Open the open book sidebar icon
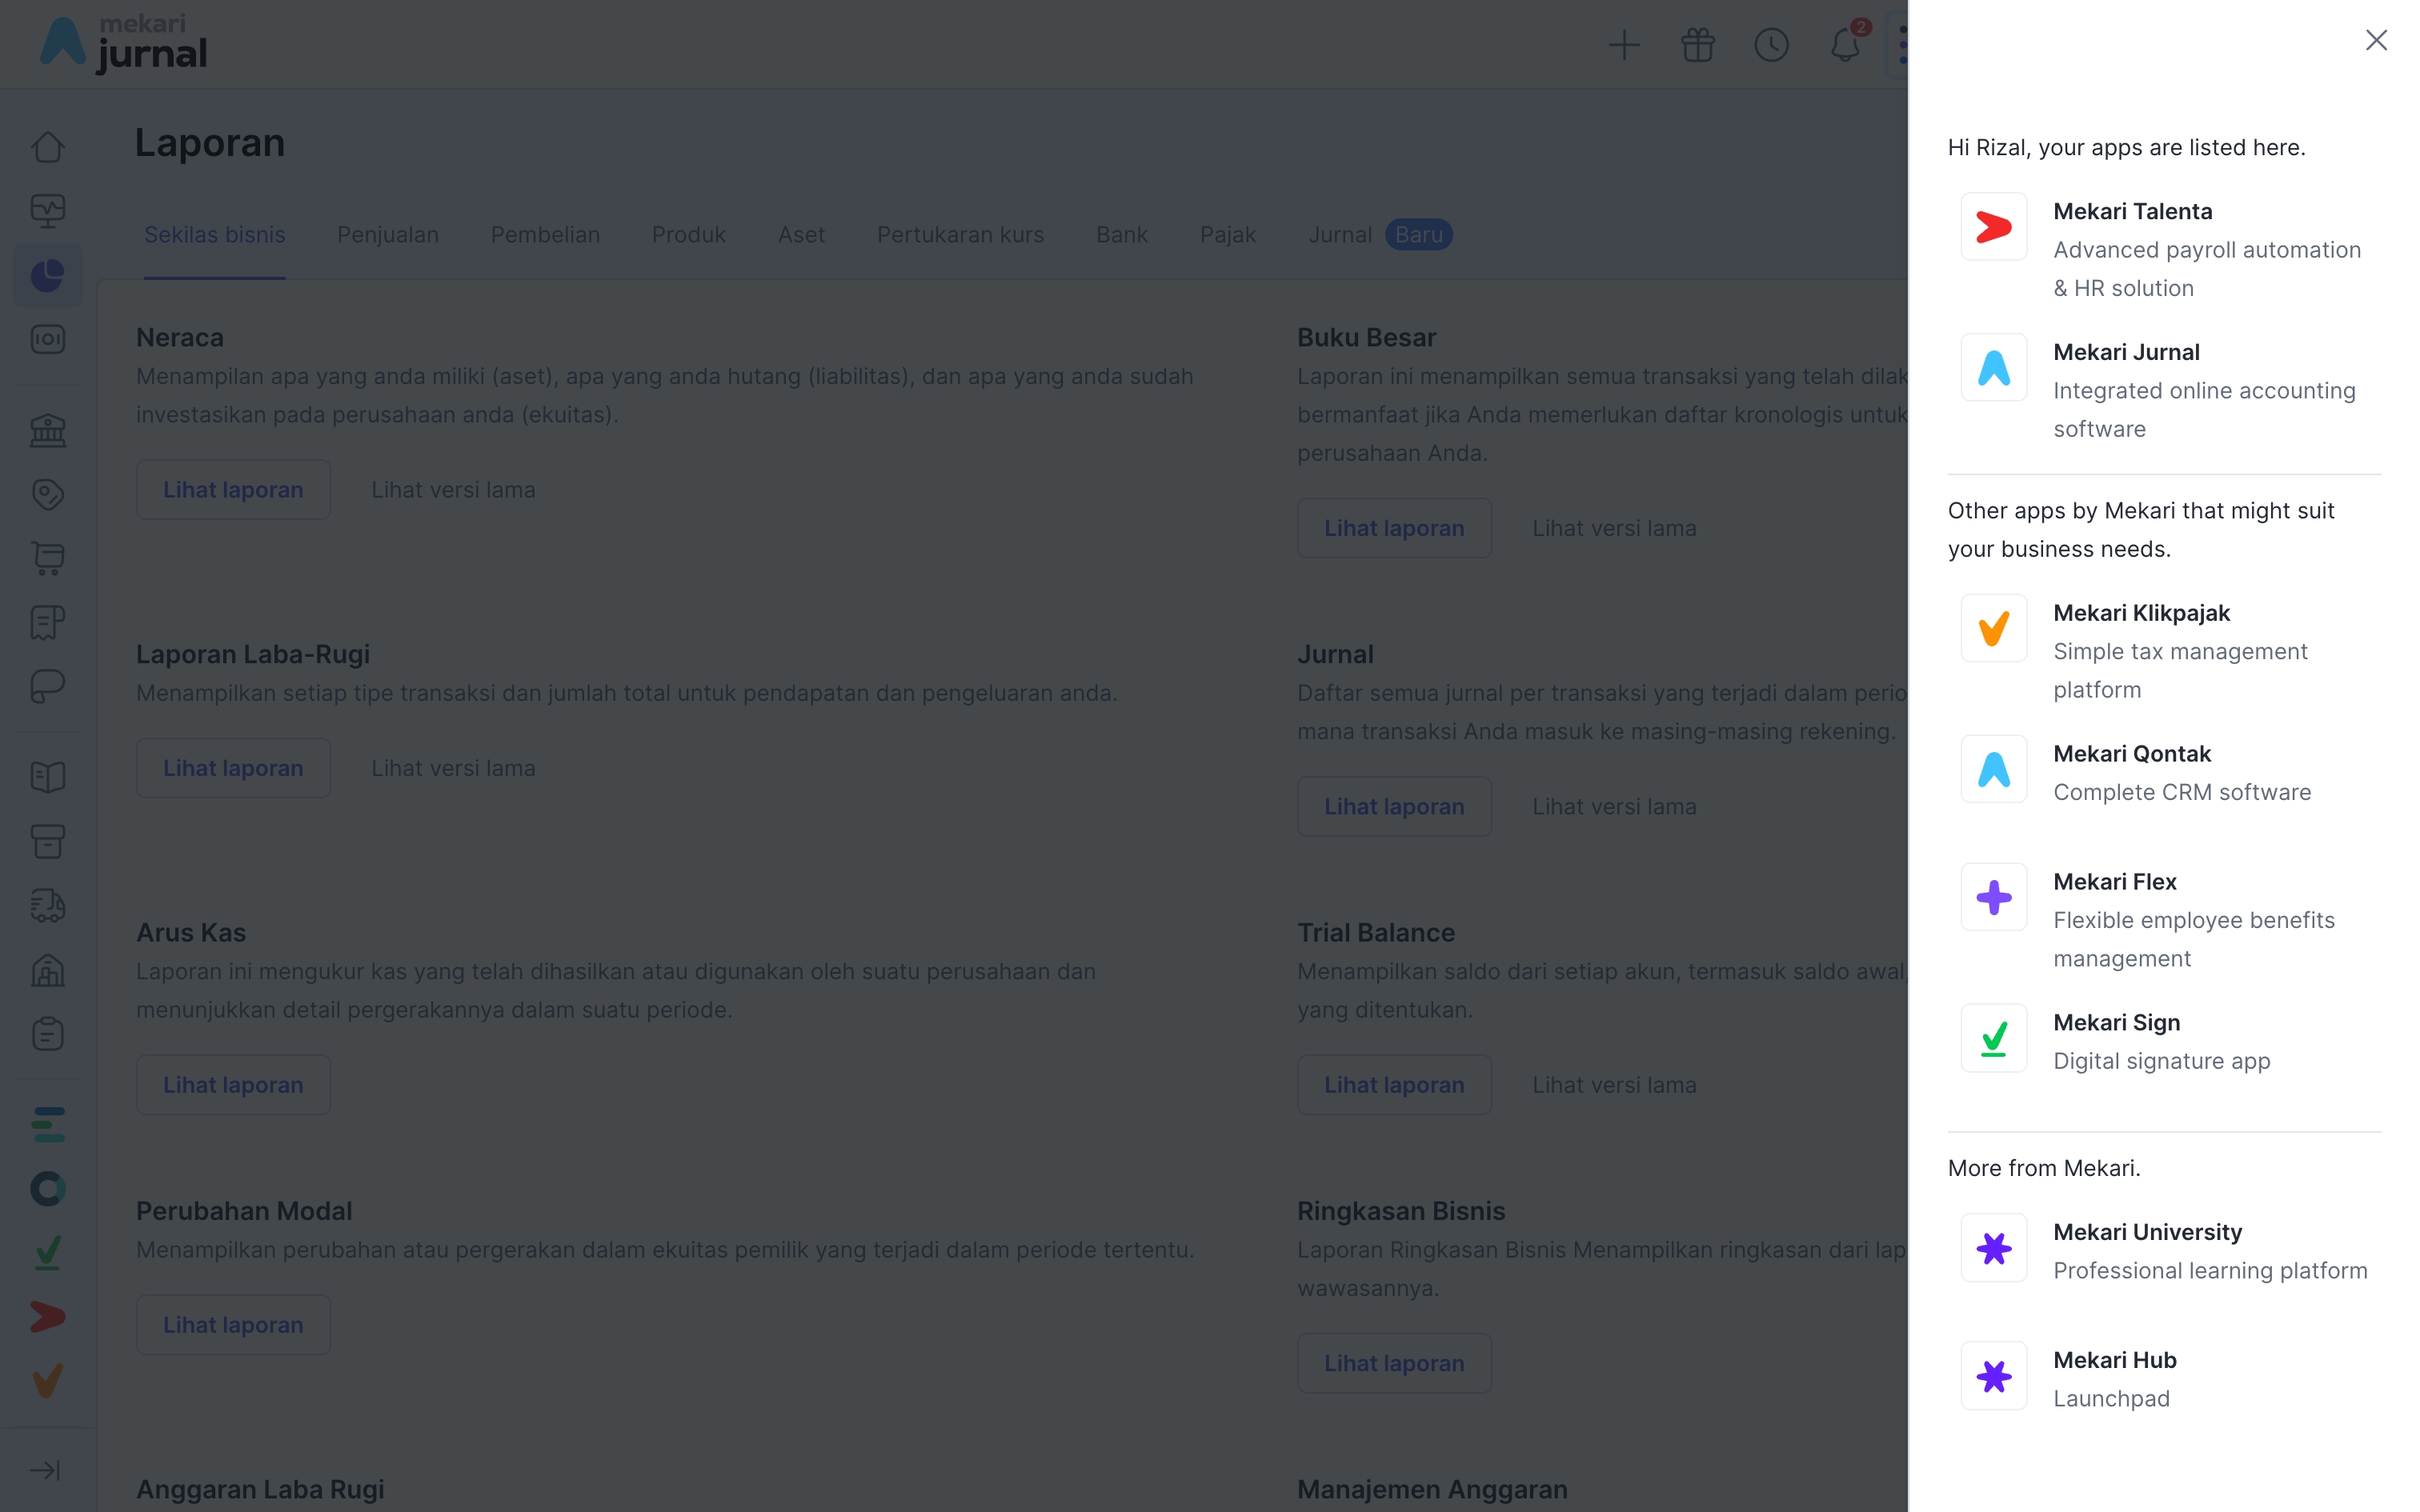The height and width of the screenshot is (1512, 2420). point(48,777)
